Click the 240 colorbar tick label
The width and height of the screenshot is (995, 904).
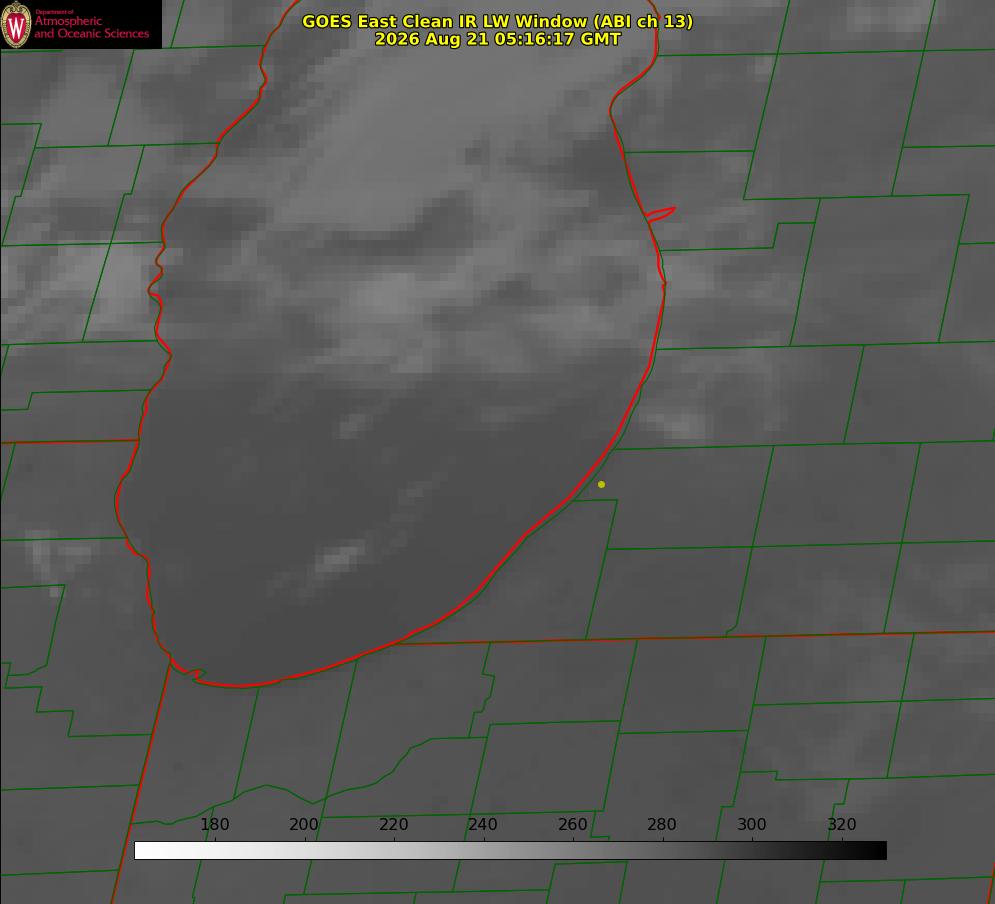pos(483,824)
